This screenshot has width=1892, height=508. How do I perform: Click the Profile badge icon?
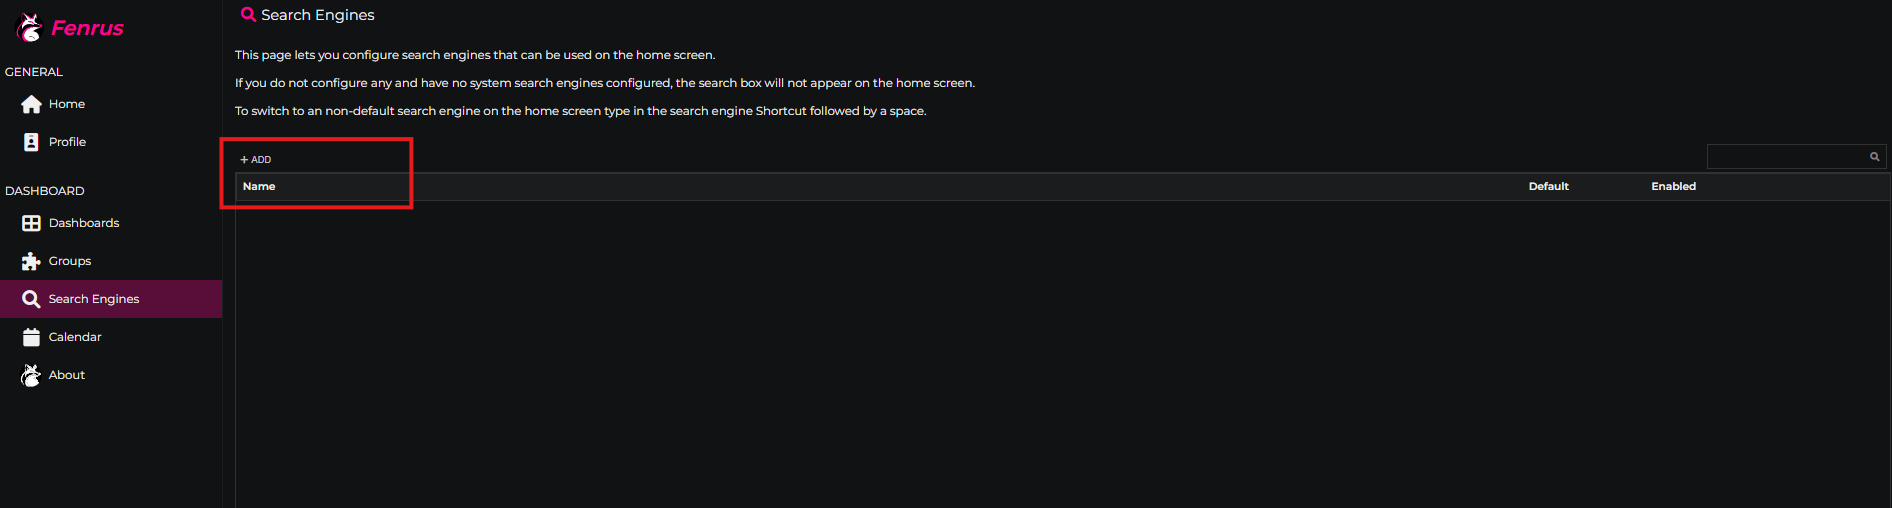coord(31,142)
